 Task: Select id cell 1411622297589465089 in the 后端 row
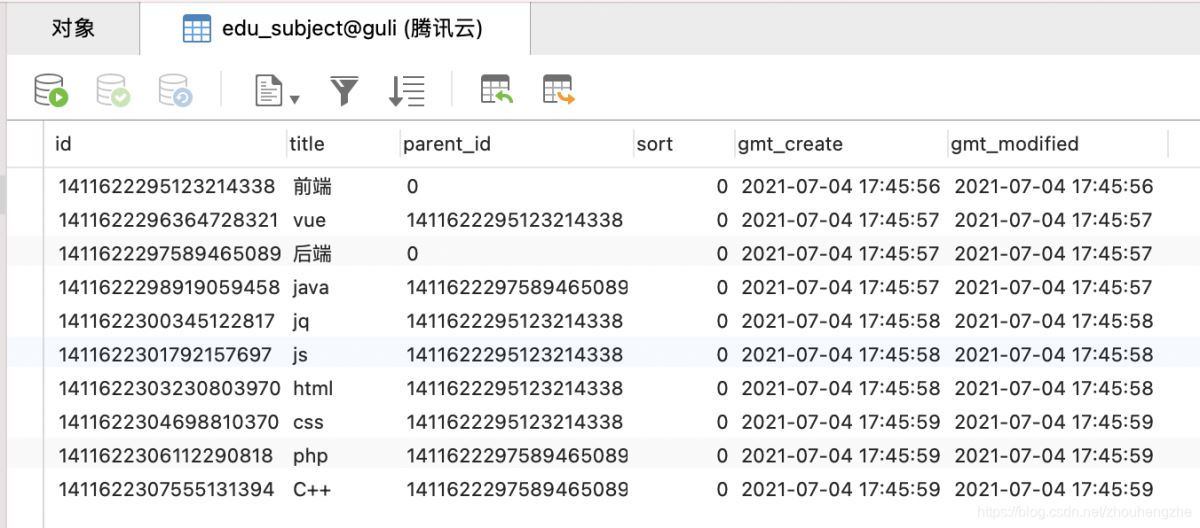pos(170,254)
